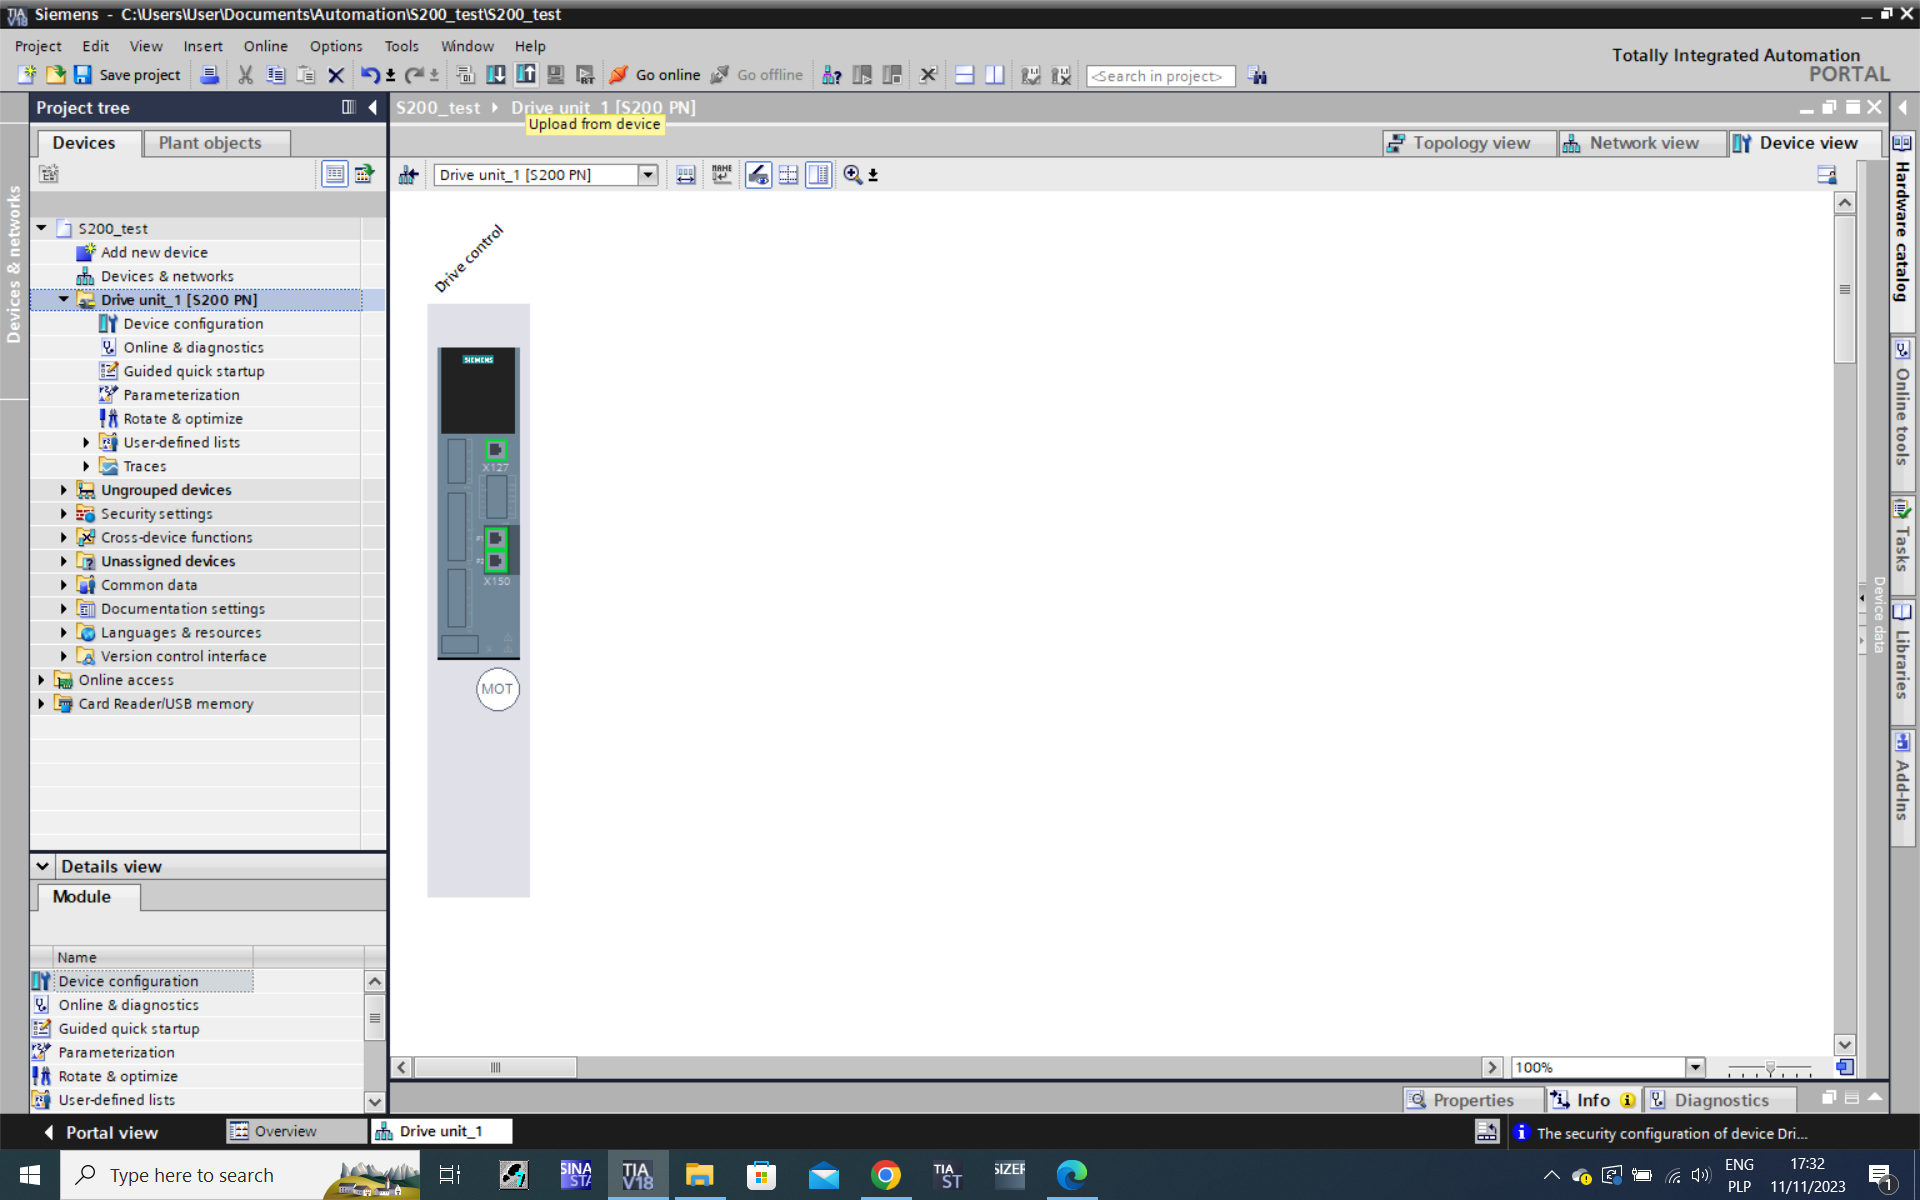Expand the Ungrouped devices tree node
Screen dimensions: 1920x1200
point(64,490)
